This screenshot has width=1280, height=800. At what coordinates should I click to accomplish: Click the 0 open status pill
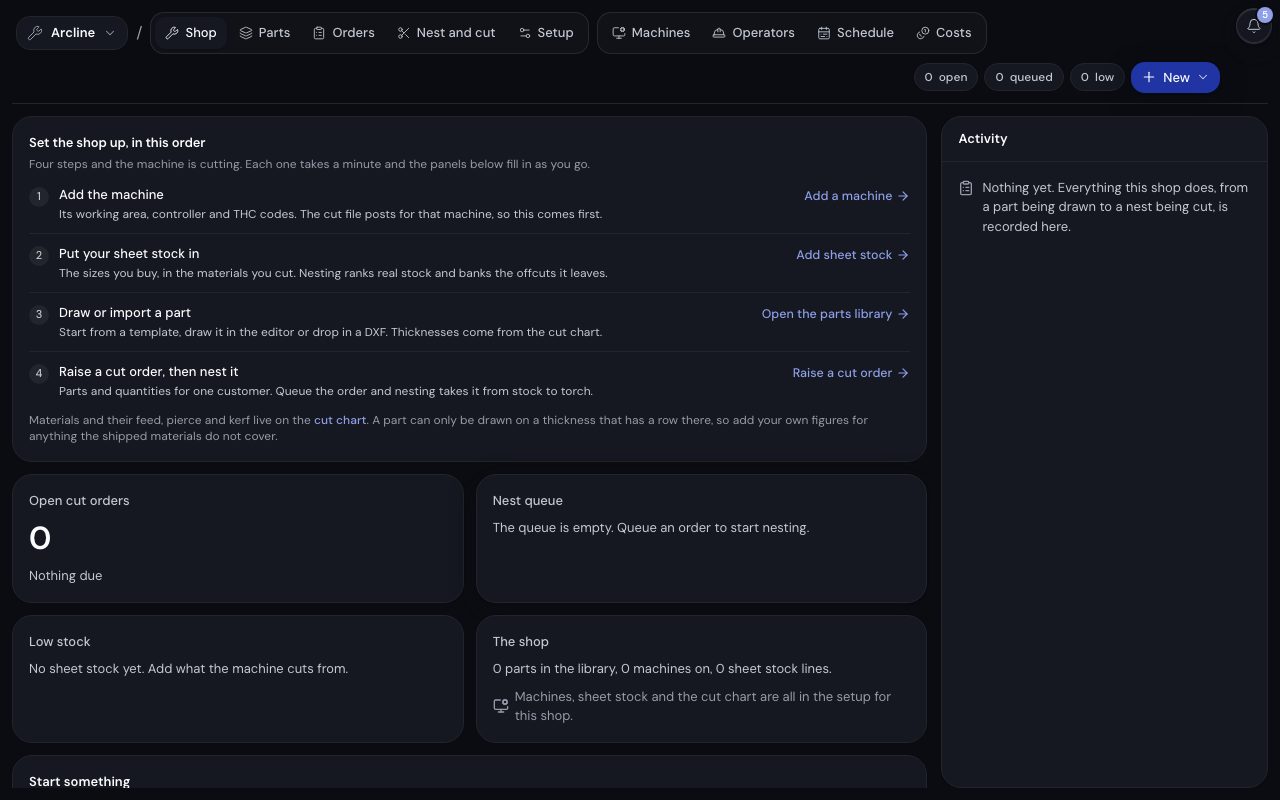point(946,77)
